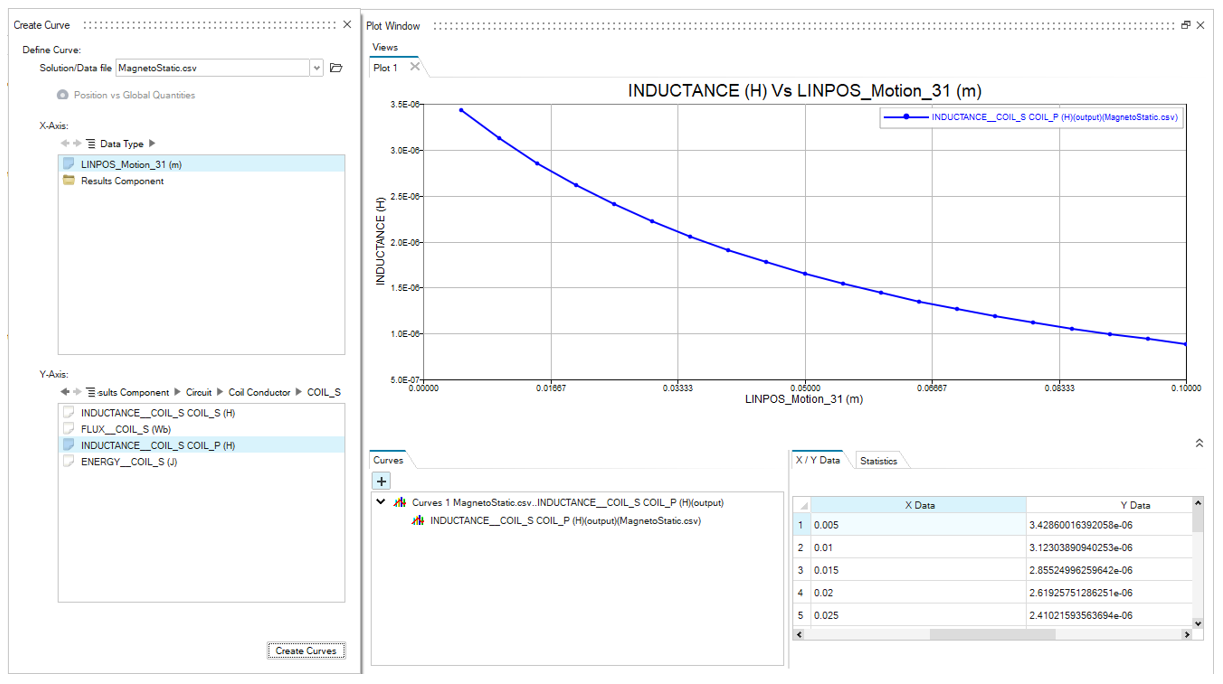Click the curve icon beside Curves 1
The image size is (1223, 684).
pyautogui.click(x=400, y=503)
